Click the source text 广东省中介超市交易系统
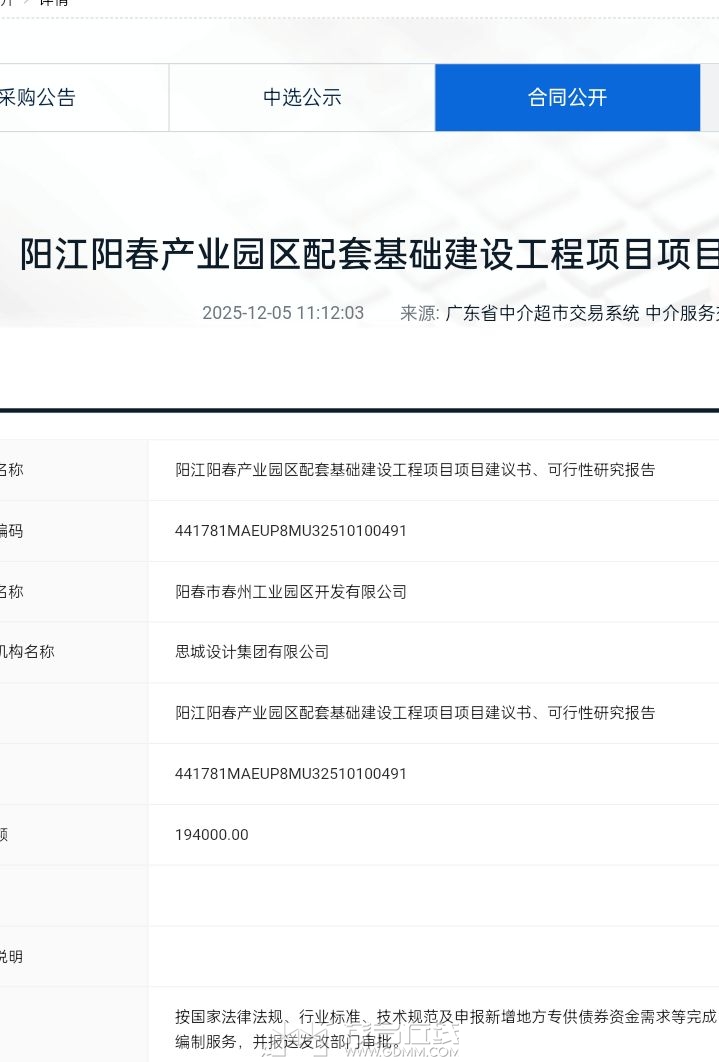 [542, 313]
